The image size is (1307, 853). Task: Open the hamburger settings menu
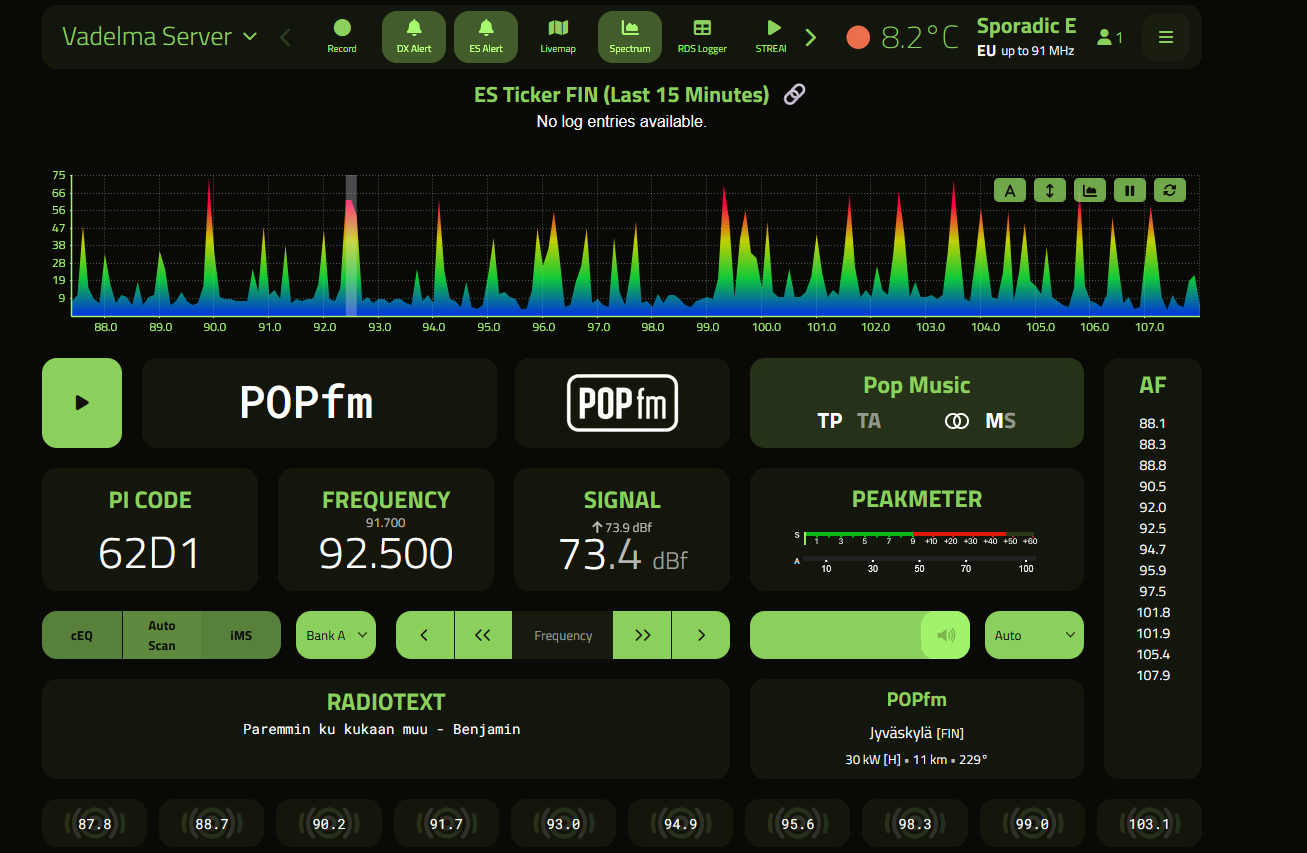click(x=1166, y=37)
